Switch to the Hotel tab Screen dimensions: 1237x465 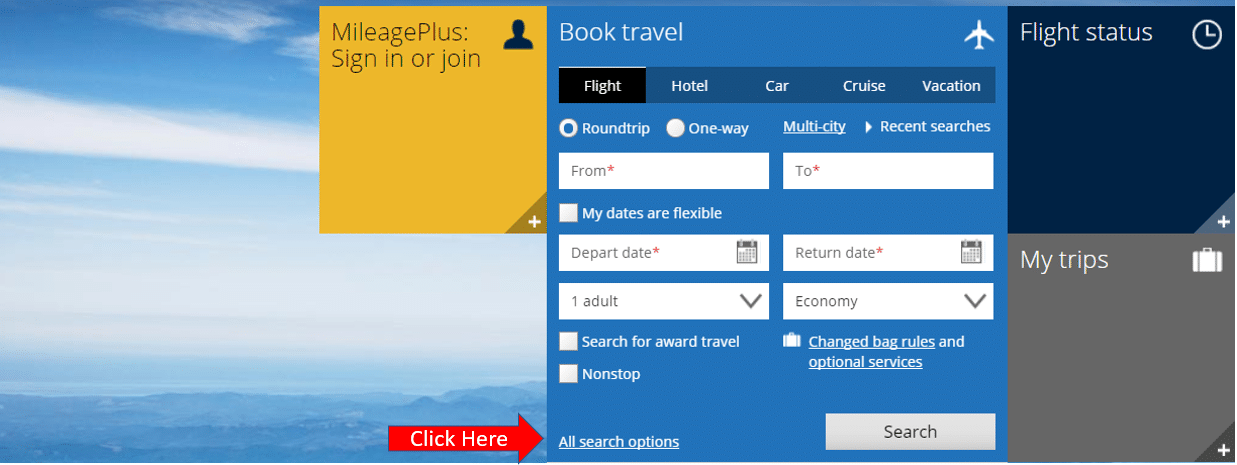[689, 86]
